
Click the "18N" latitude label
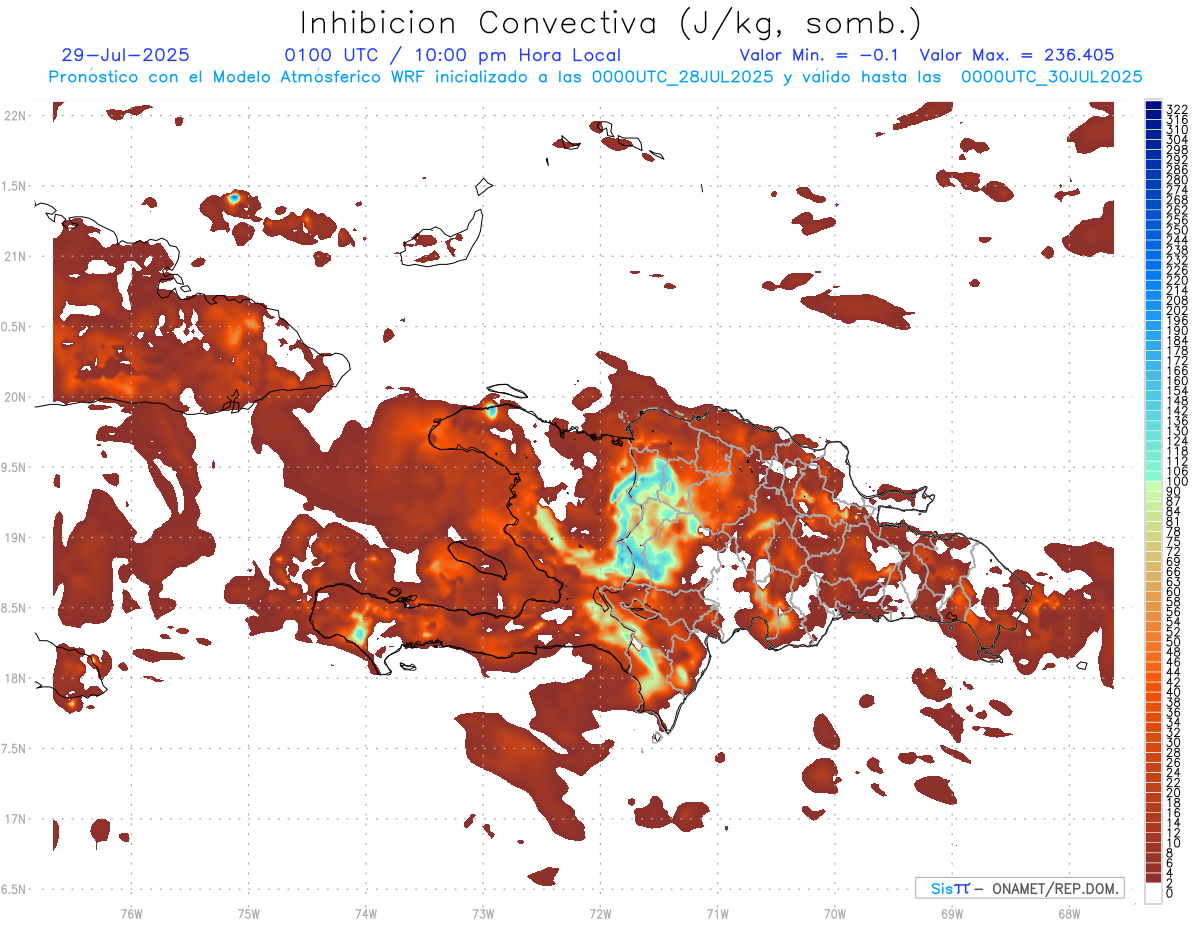(17, 678)
